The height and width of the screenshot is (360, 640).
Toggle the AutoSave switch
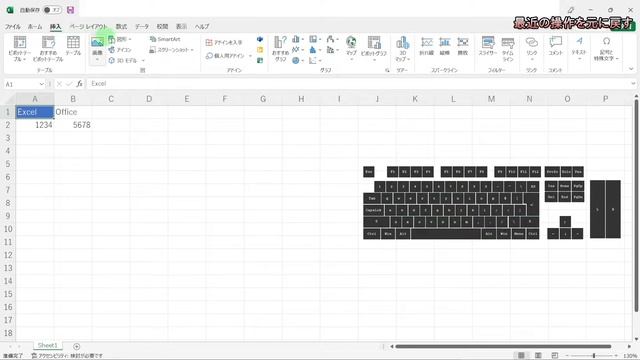[x=52, y=10]
